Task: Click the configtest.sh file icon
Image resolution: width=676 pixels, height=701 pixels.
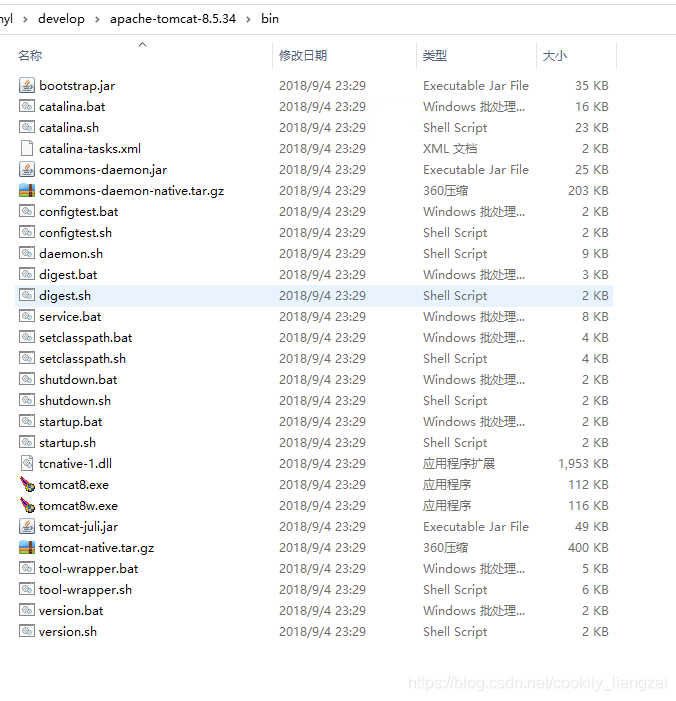Action: (x=27, y=232)
